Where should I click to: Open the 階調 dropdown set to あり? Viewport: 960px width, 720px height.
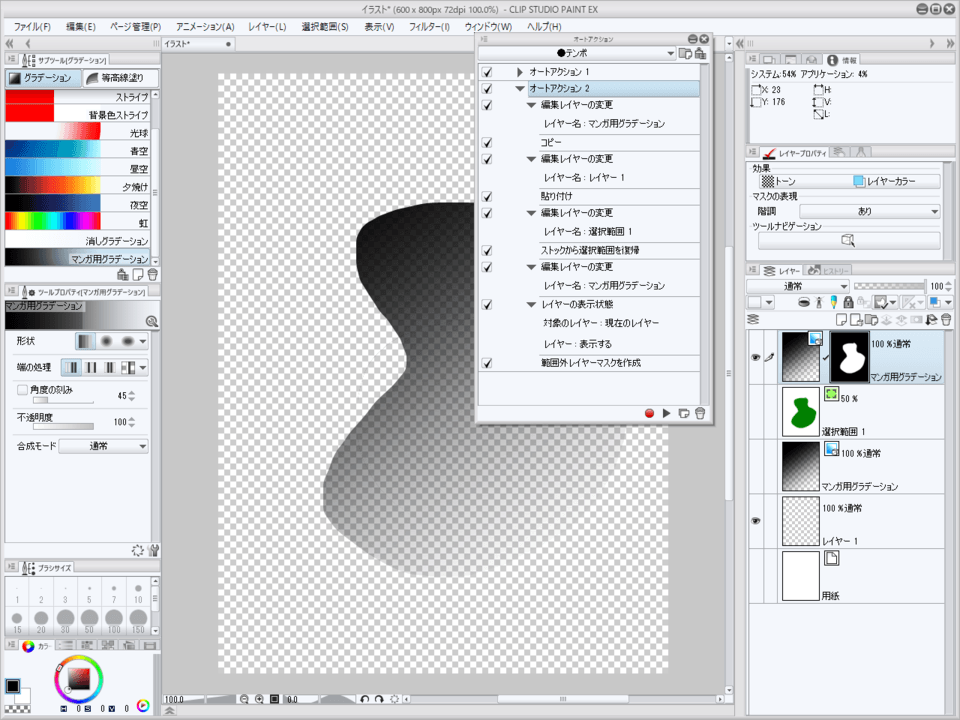[869, 212]
